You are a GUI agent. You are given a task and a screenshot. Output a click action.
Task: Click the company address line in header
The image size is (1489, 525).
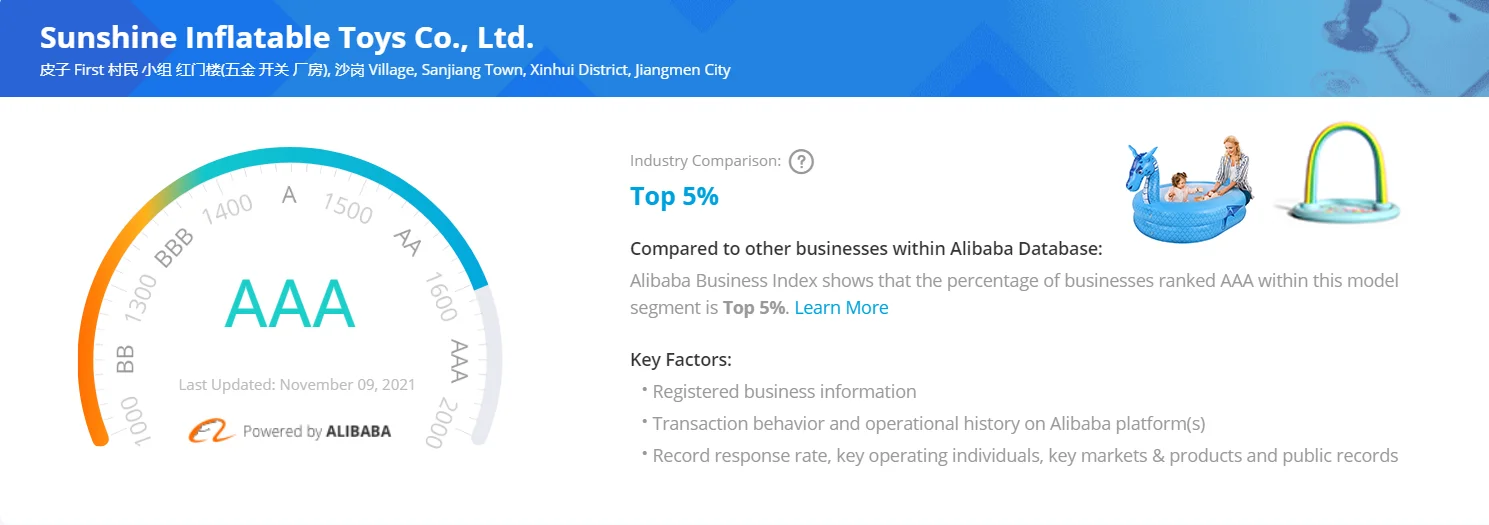pyautogui.click(x=385, y=70)
